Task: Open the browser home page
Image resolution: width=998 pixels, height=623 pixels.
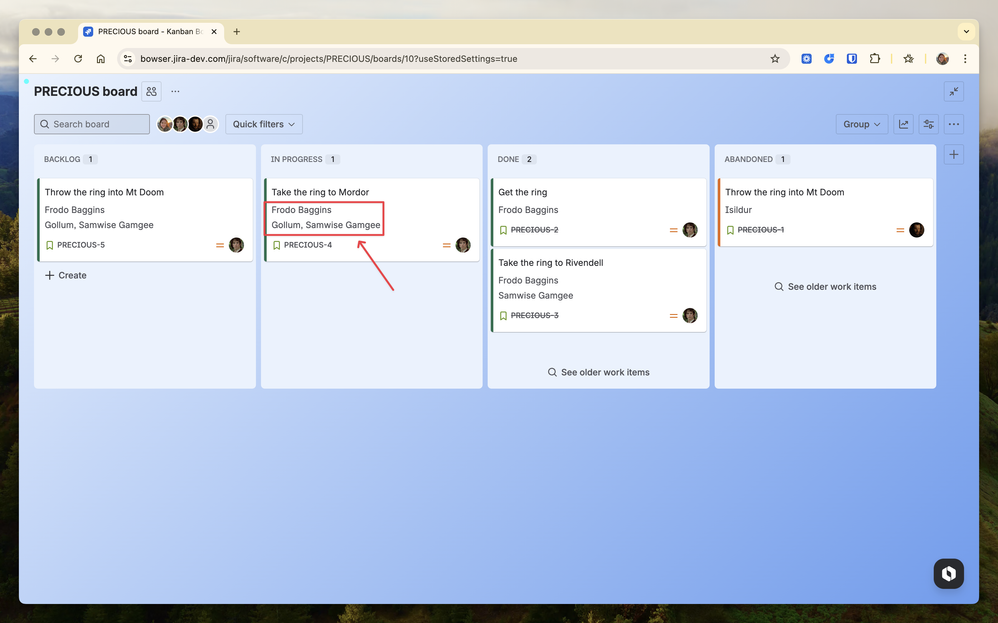Action: coord(101,59)
